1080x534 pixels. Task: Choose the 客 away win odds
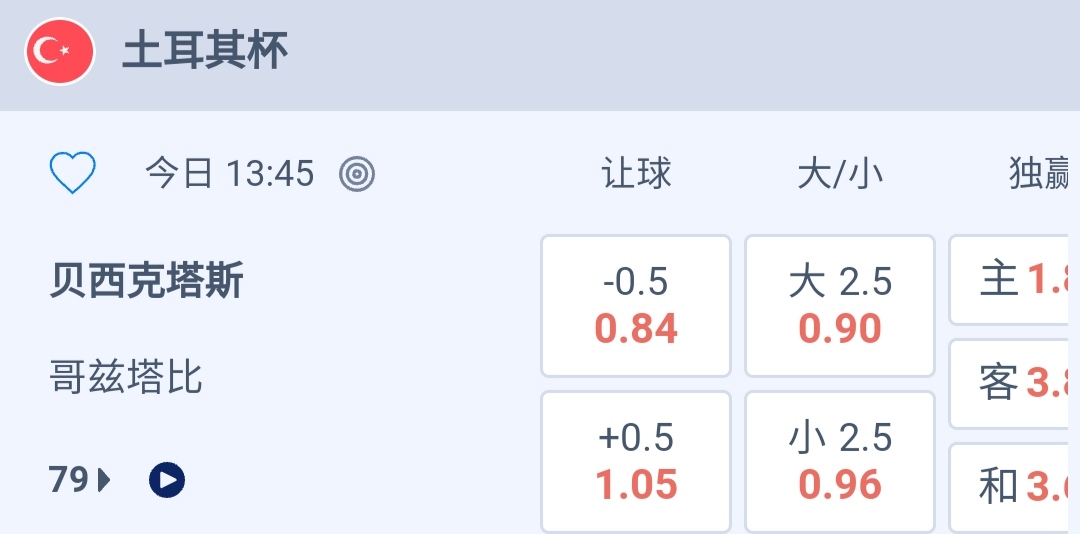1014,383
